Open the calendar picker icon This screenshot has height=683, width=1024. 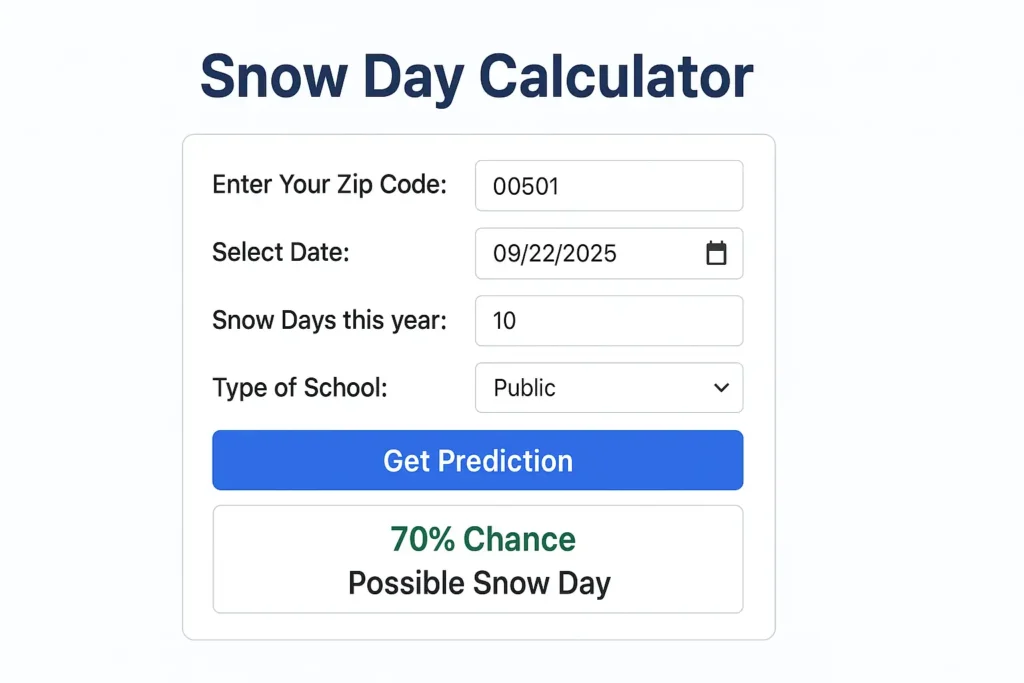coord(716,253)
